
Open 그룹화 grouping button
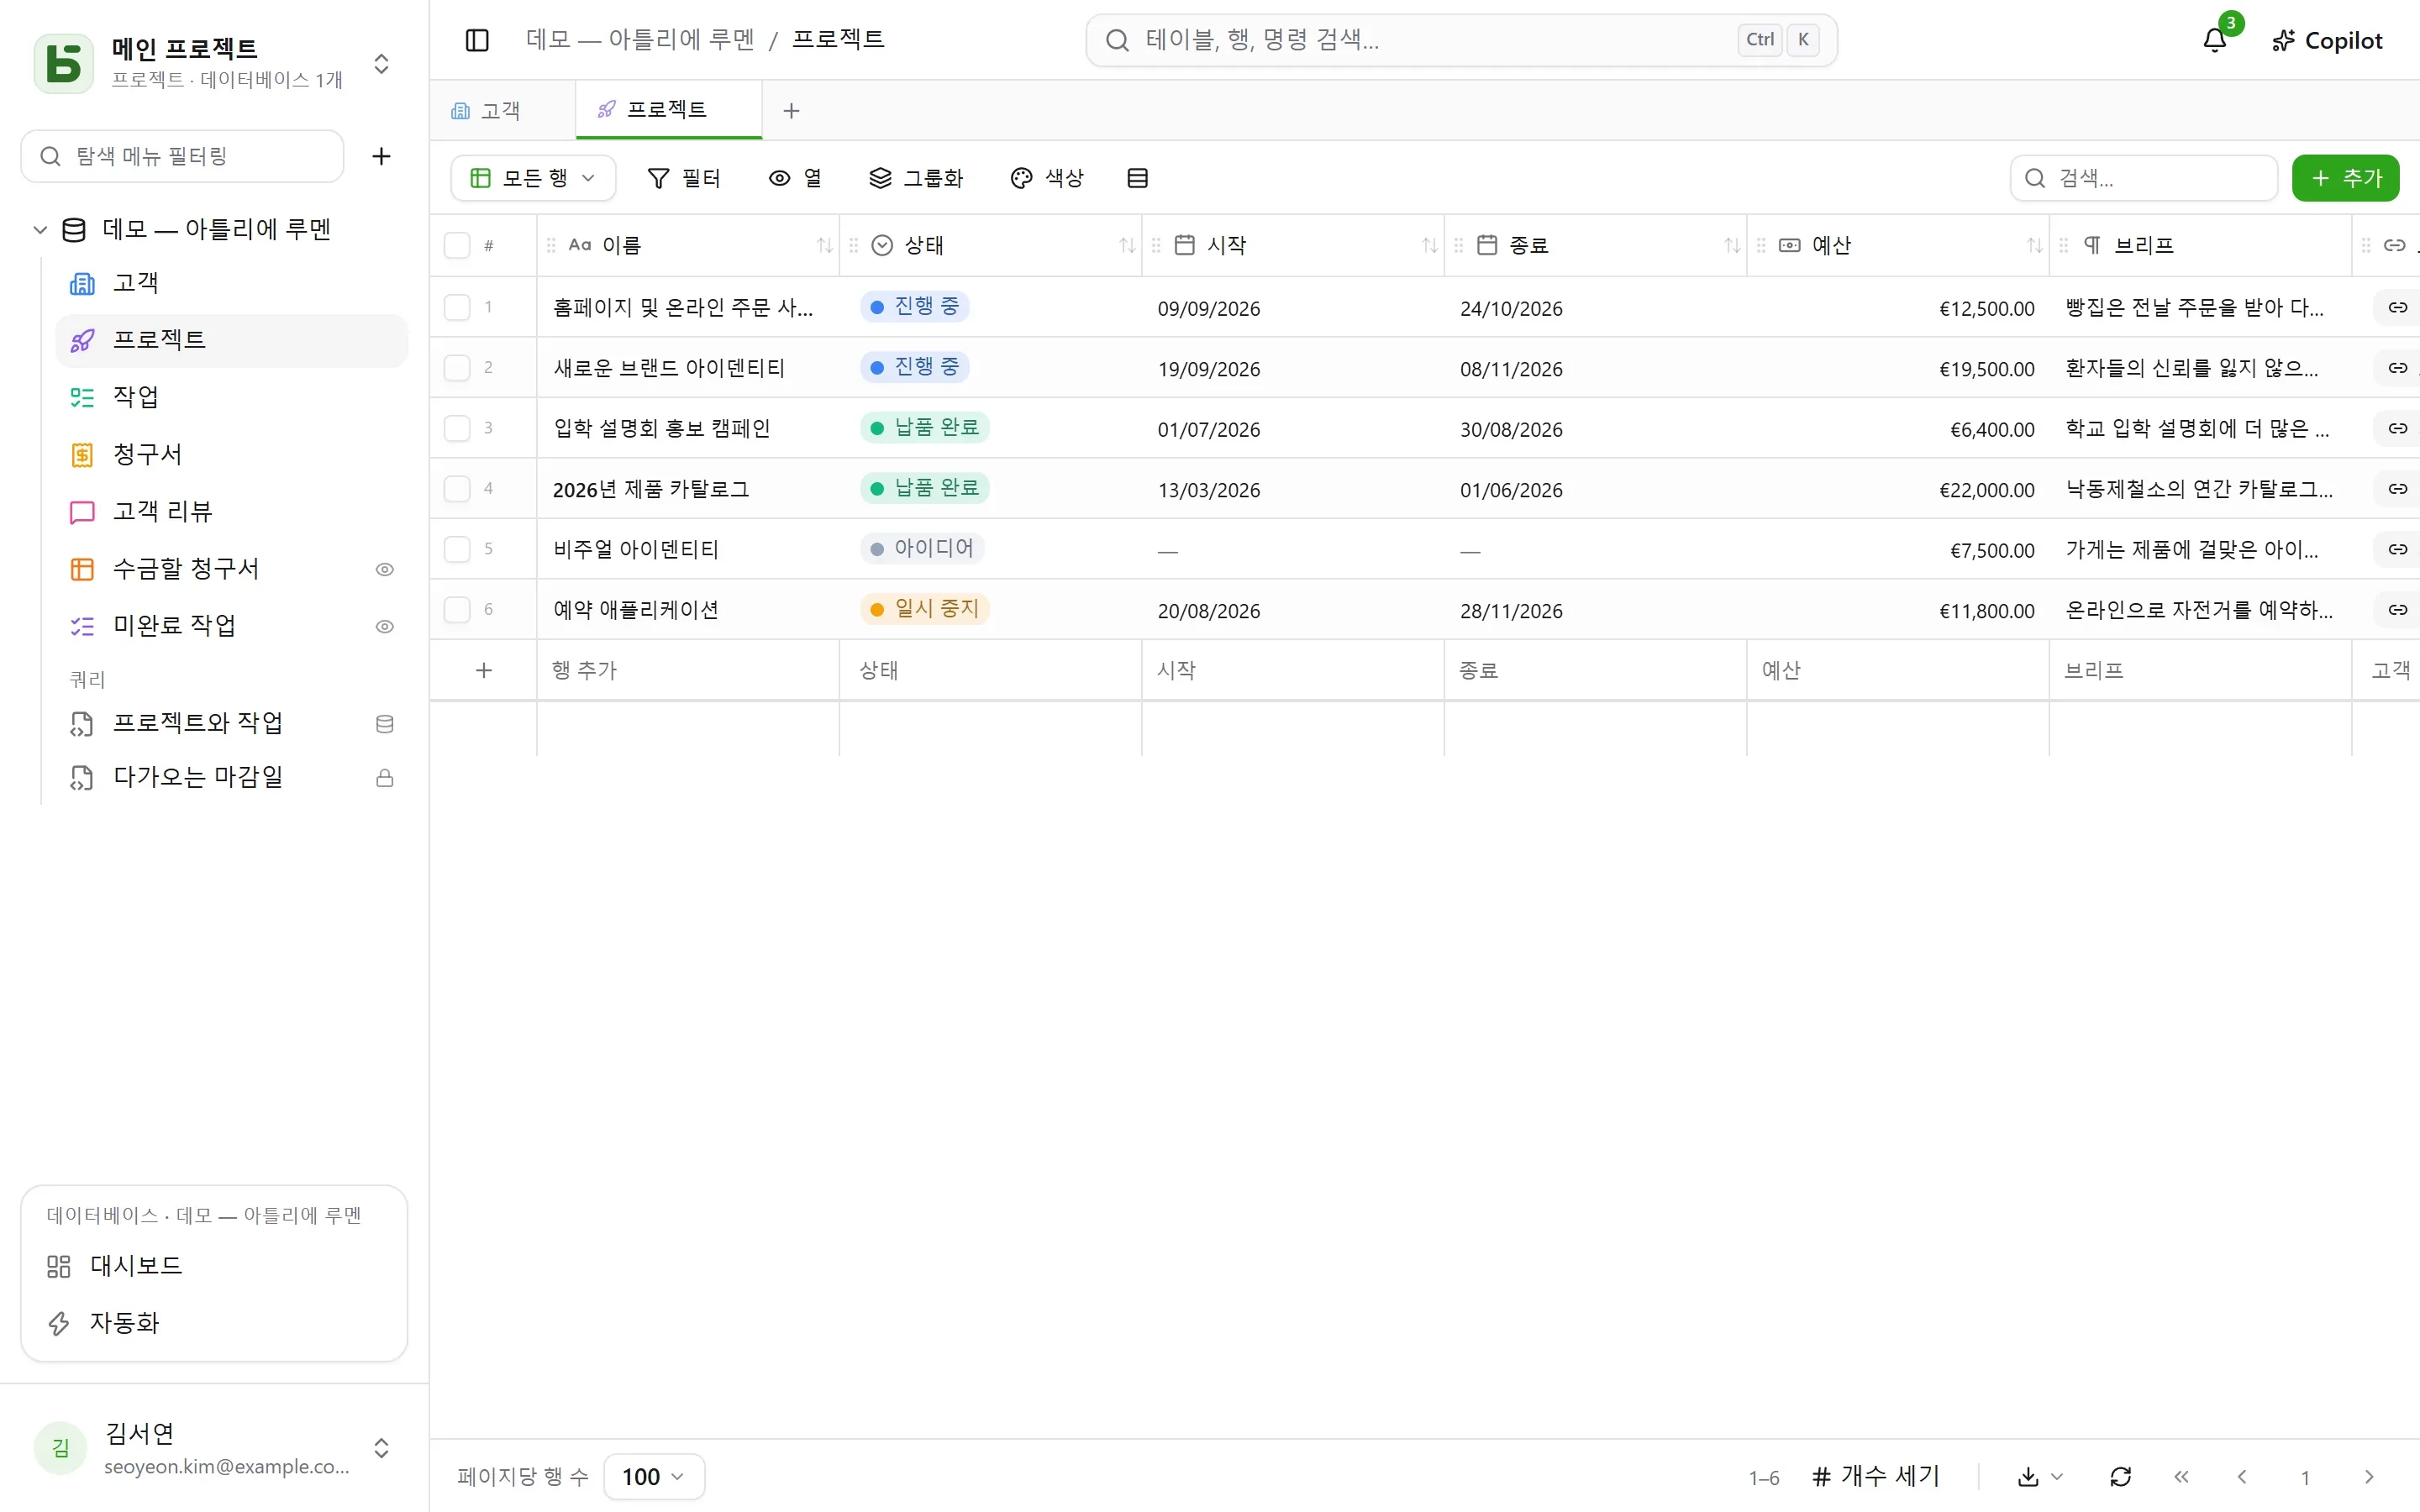[915, 178]
